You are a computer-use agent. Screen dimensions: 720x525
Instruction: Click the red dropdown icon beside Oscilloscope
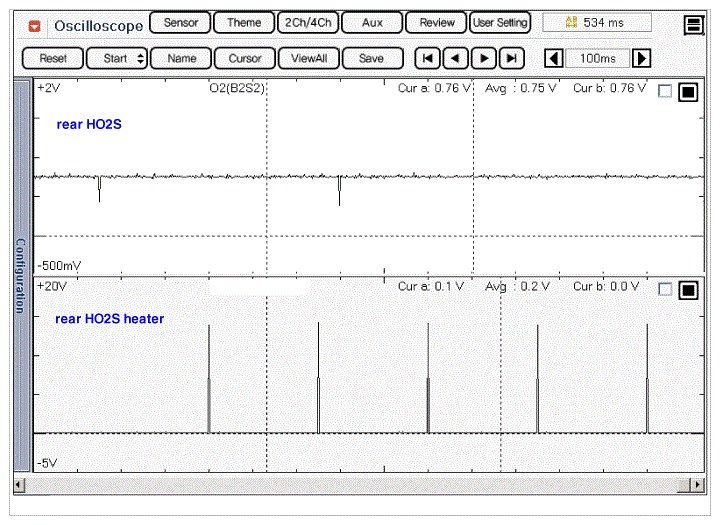(x=36, y=25)
